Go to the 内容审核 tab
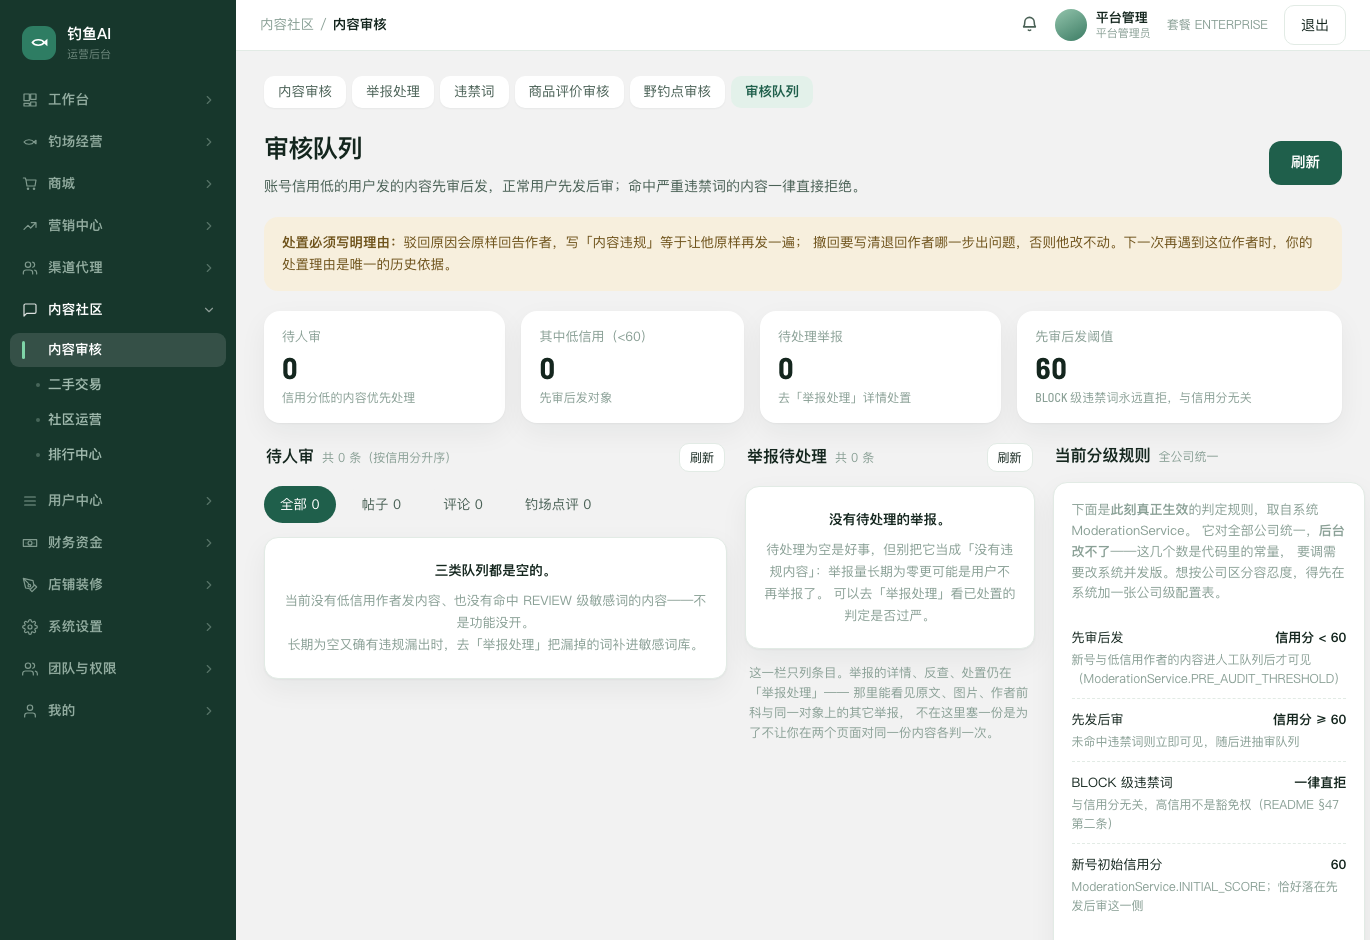Screen dimensions: 1370x940 point(305,92)
